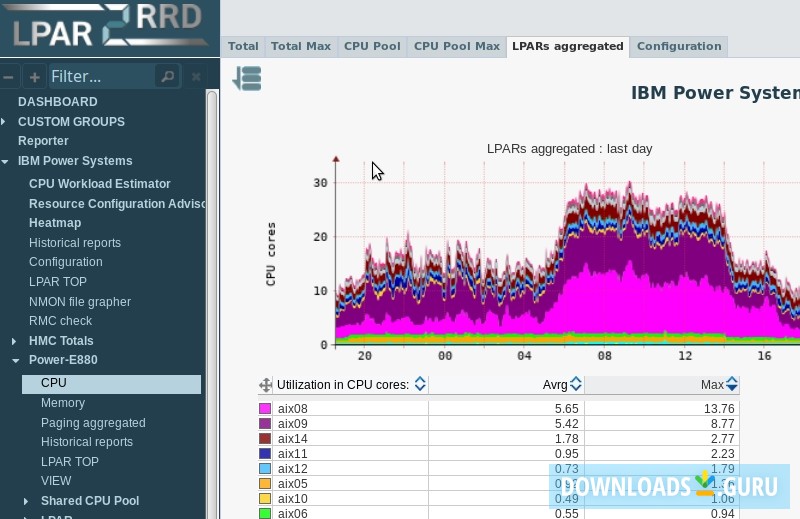Switch to the CPU Pool tab
The width and height of the screenshot is (800, 519).
click(x=372, y=46)
